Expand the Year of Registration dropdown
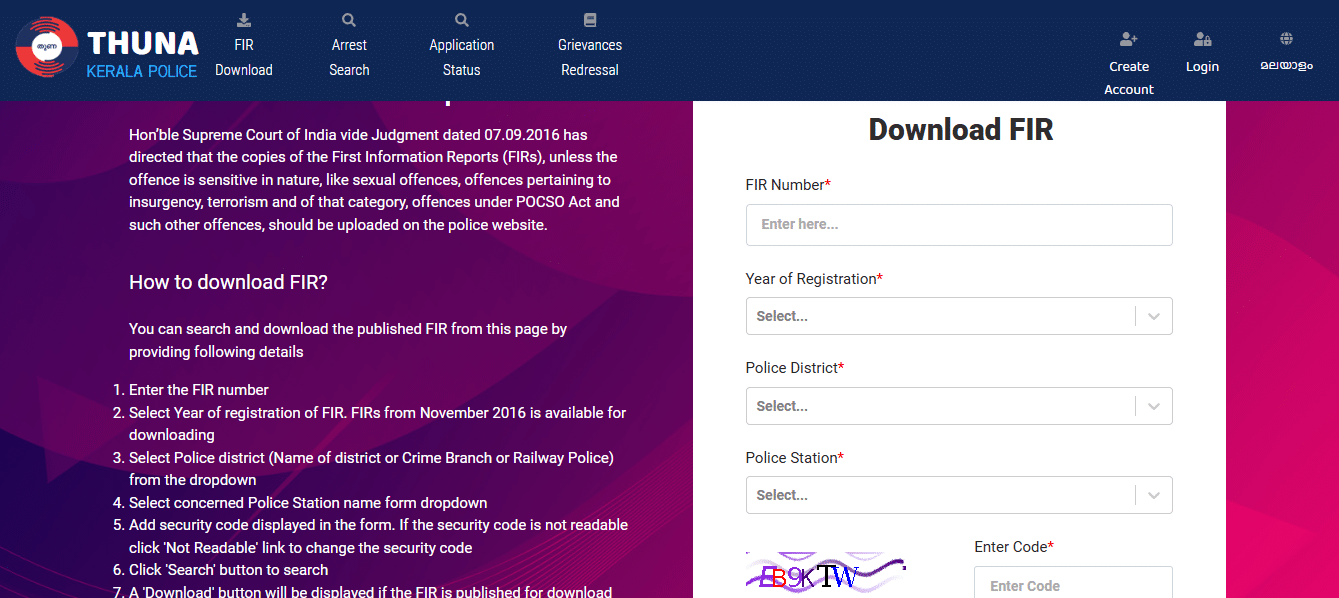1339x598 pixels. [959, 315]
